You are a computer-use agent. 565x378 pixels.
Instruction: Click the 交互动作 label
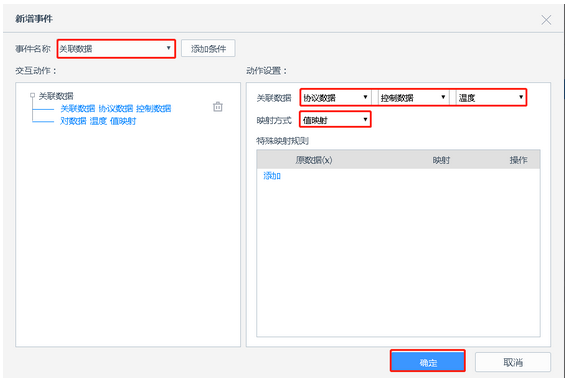pos(36,70)
